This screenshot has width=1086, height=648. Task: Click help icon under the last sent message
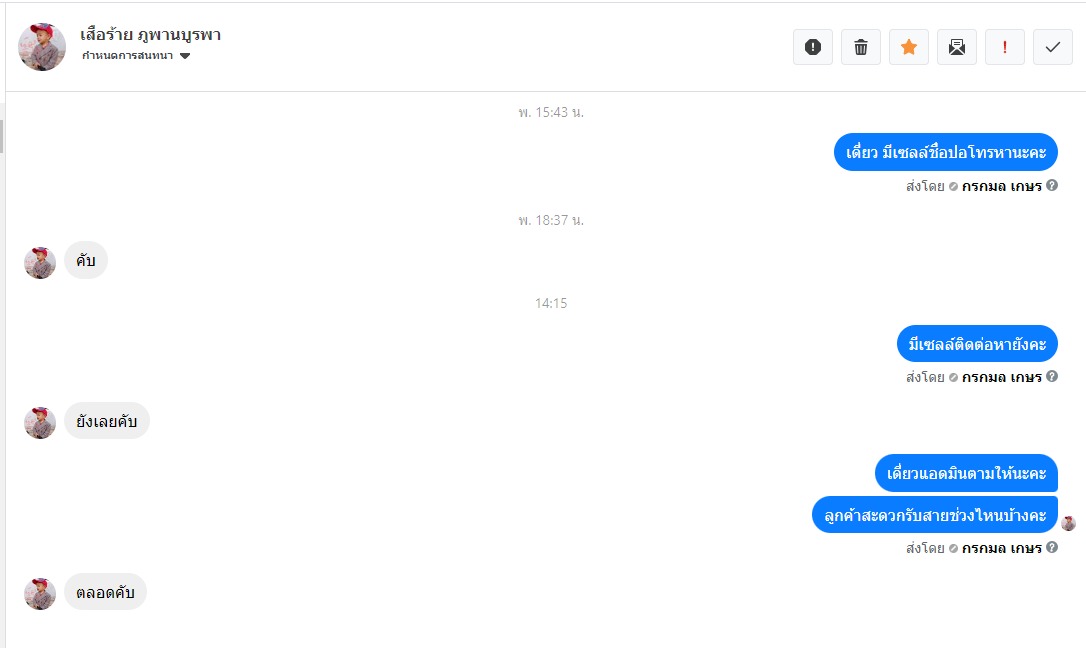[x=1051, y=547]
